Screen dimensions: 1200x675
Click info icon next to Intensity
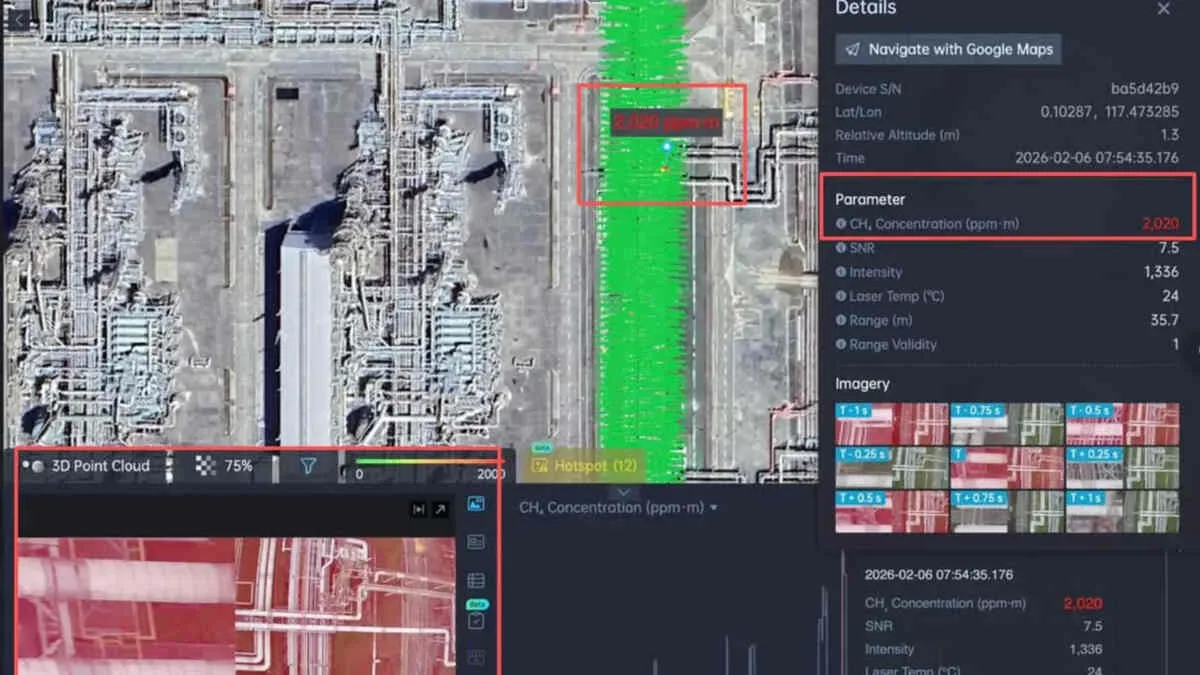841,272
